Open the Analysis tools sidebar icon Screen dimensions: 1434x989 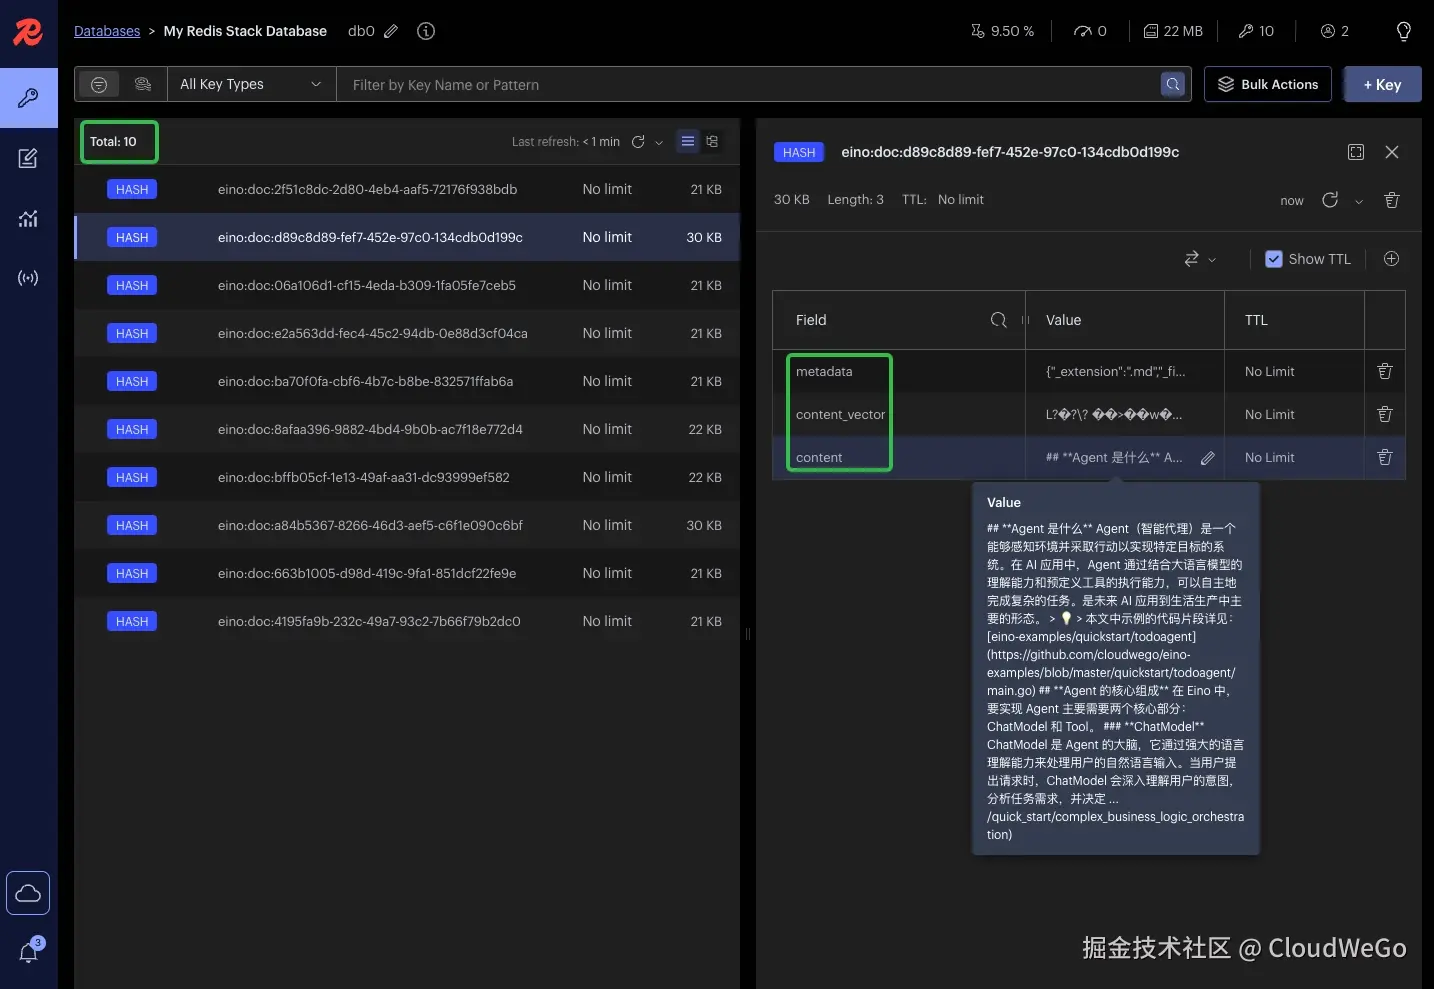28,218
